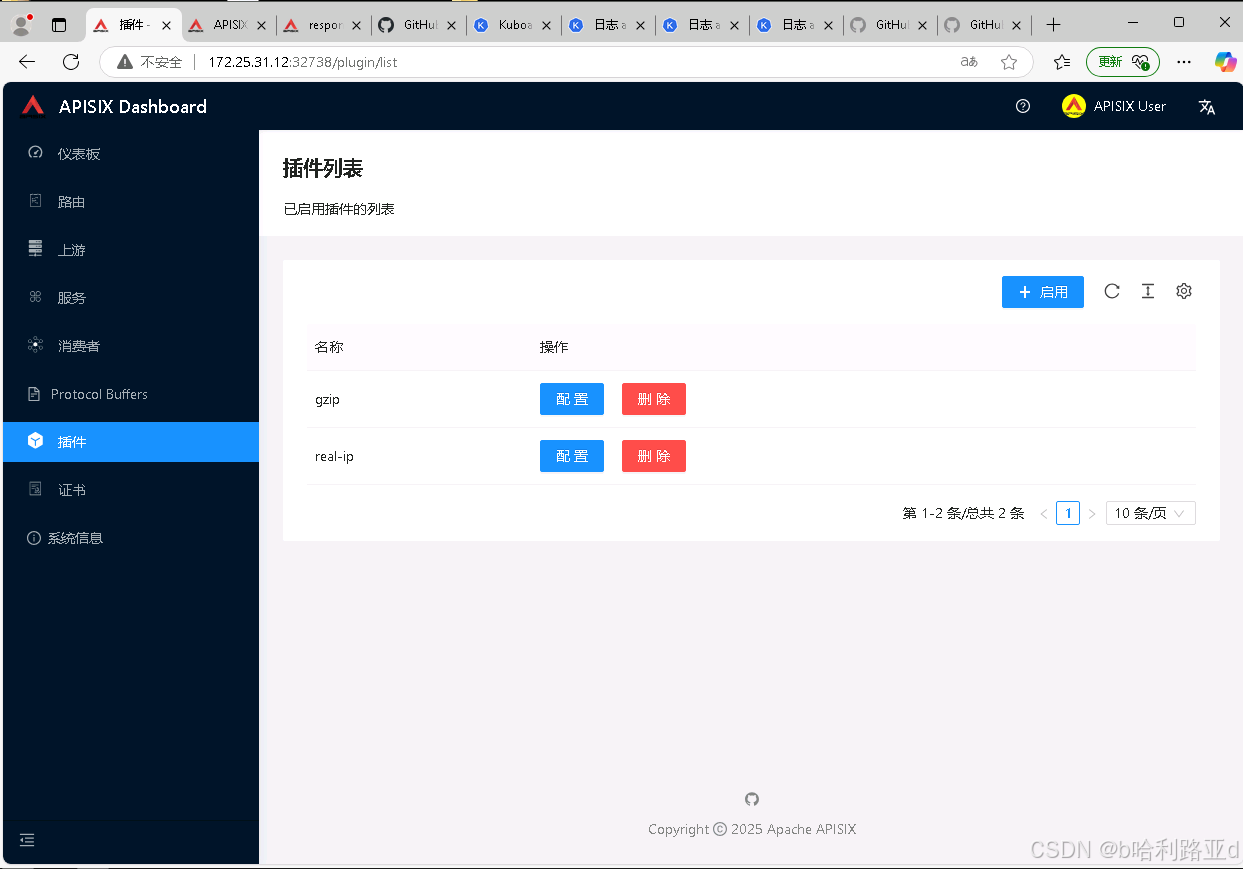This screenshot has height=869, width=1243.
Task: Click the 更新 browser update button
Action: point(1123,62)
